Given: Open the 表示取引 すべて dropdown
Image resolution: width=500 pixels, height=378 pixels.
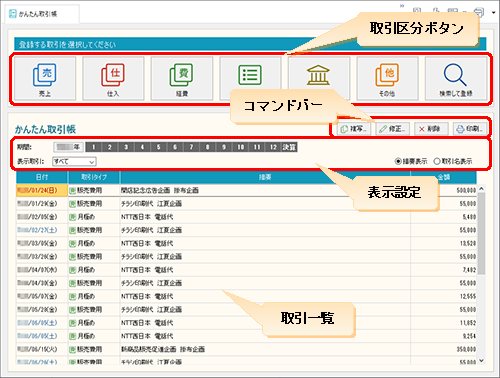Looking at the screenshot, I should [x=74, y=162].
